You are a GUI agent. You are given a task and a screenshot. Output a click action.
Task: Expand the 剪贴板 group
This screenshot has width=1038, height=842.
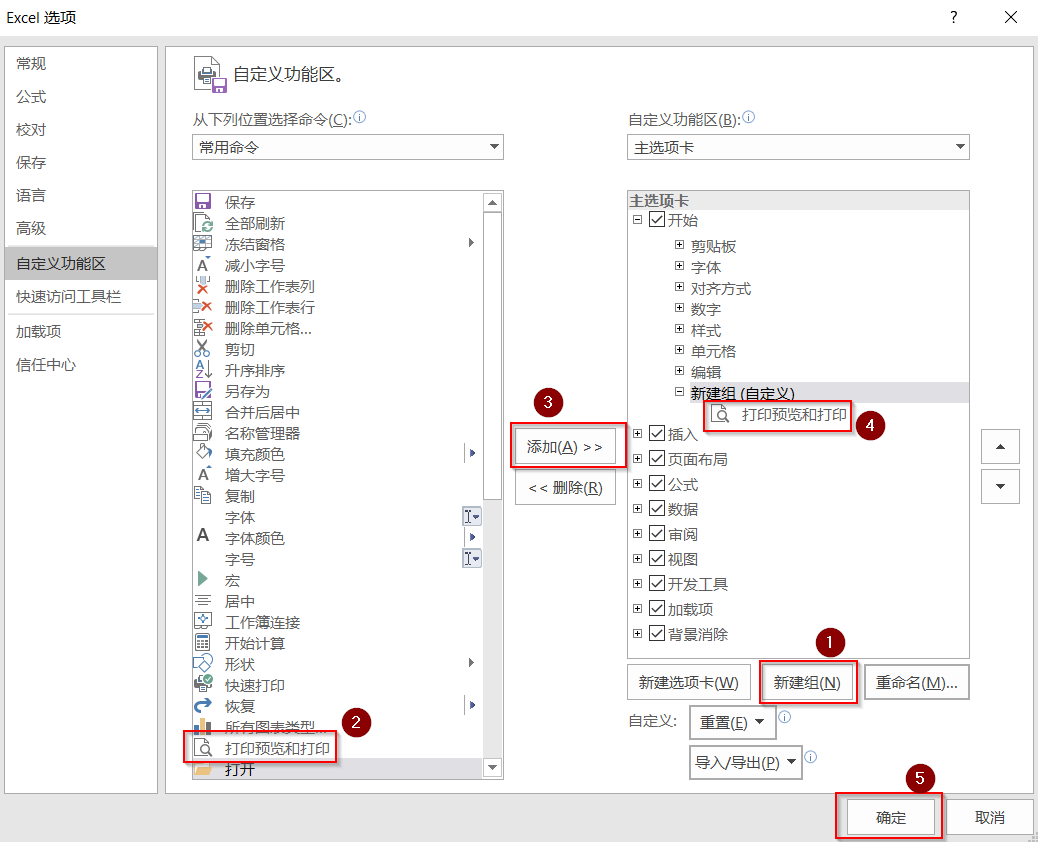[679, 245]
